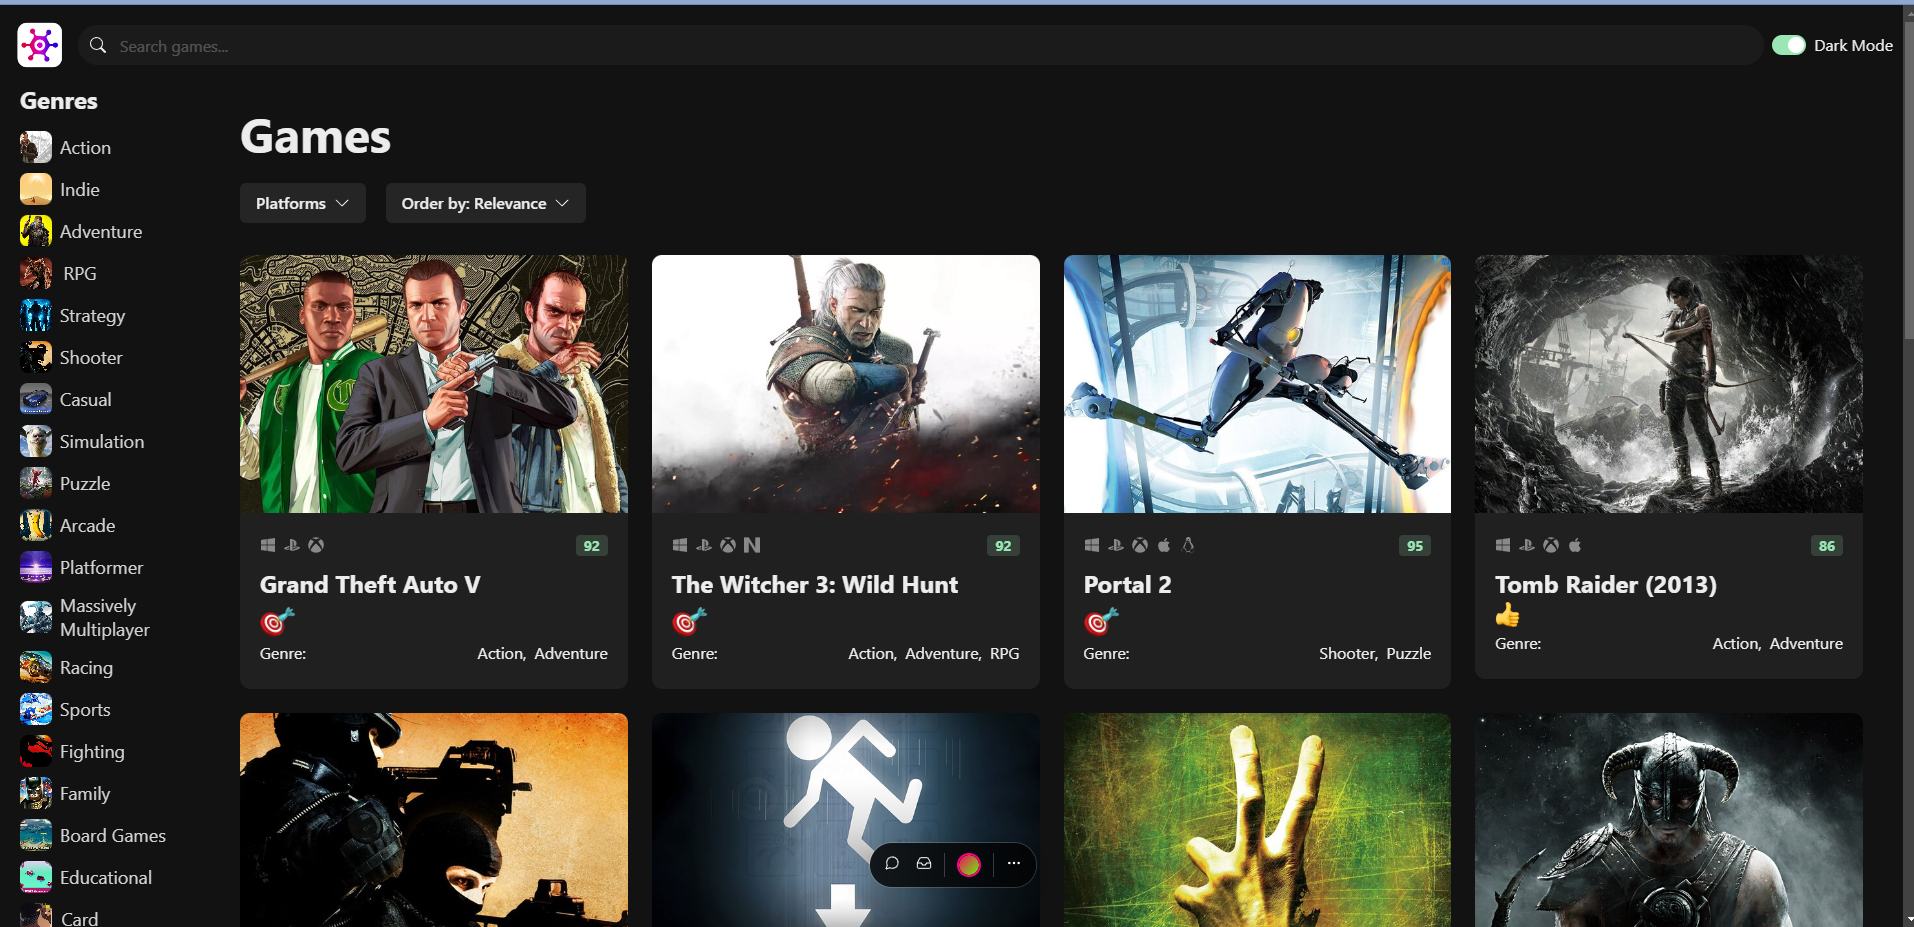Screen dimensions: 1914x927
Task: Click the inbox icon on the Portal card overlay
Action: 925,864
